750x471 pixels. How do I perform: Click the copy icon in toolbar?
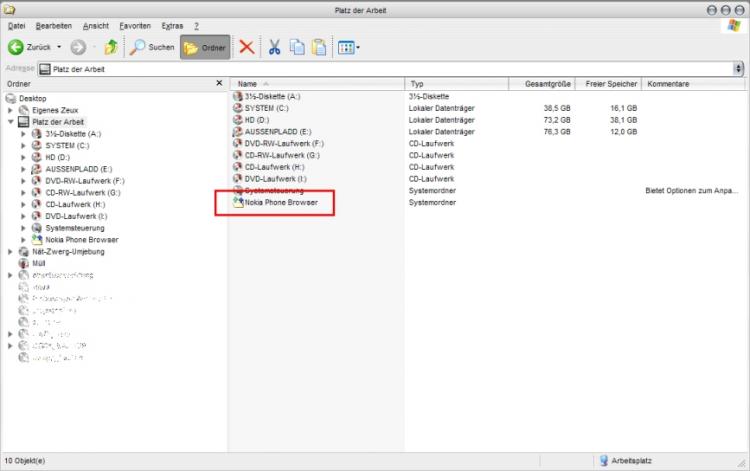297,47
